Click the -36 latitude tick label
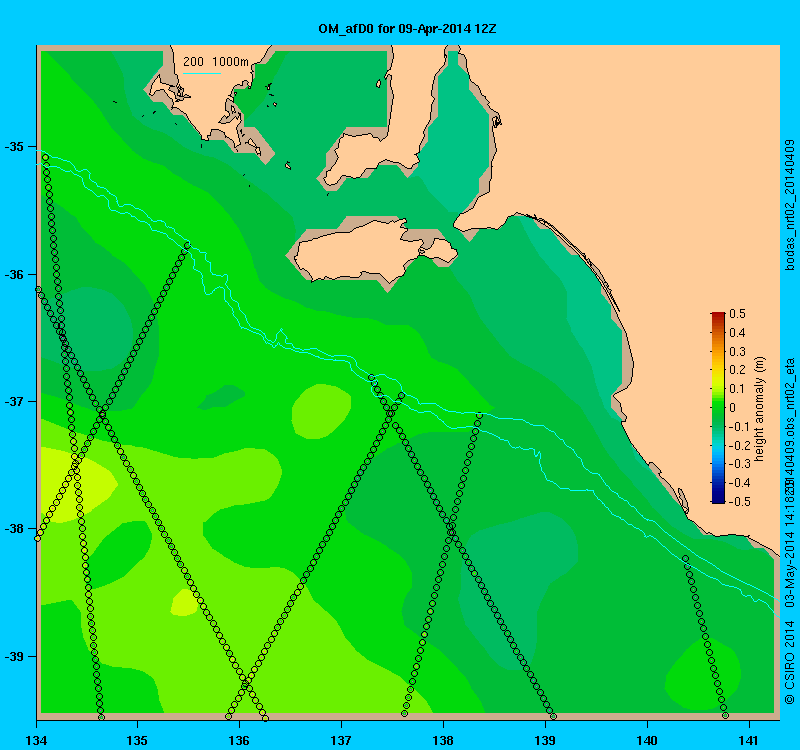Image resolution: width=800 pixels, height=750 pixels. click(14, 274)
